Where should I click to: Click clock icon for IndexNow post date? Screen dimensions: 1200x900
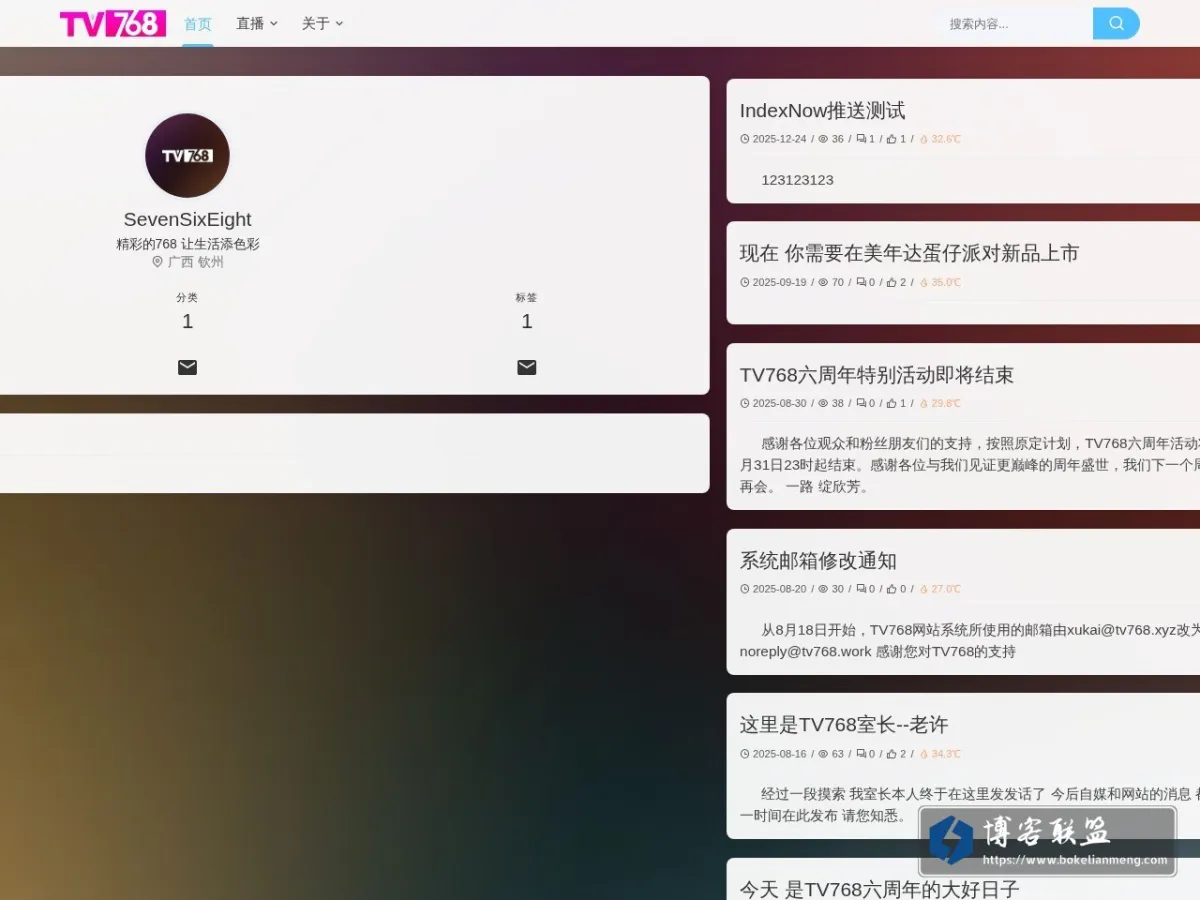[x=745, y=139]
